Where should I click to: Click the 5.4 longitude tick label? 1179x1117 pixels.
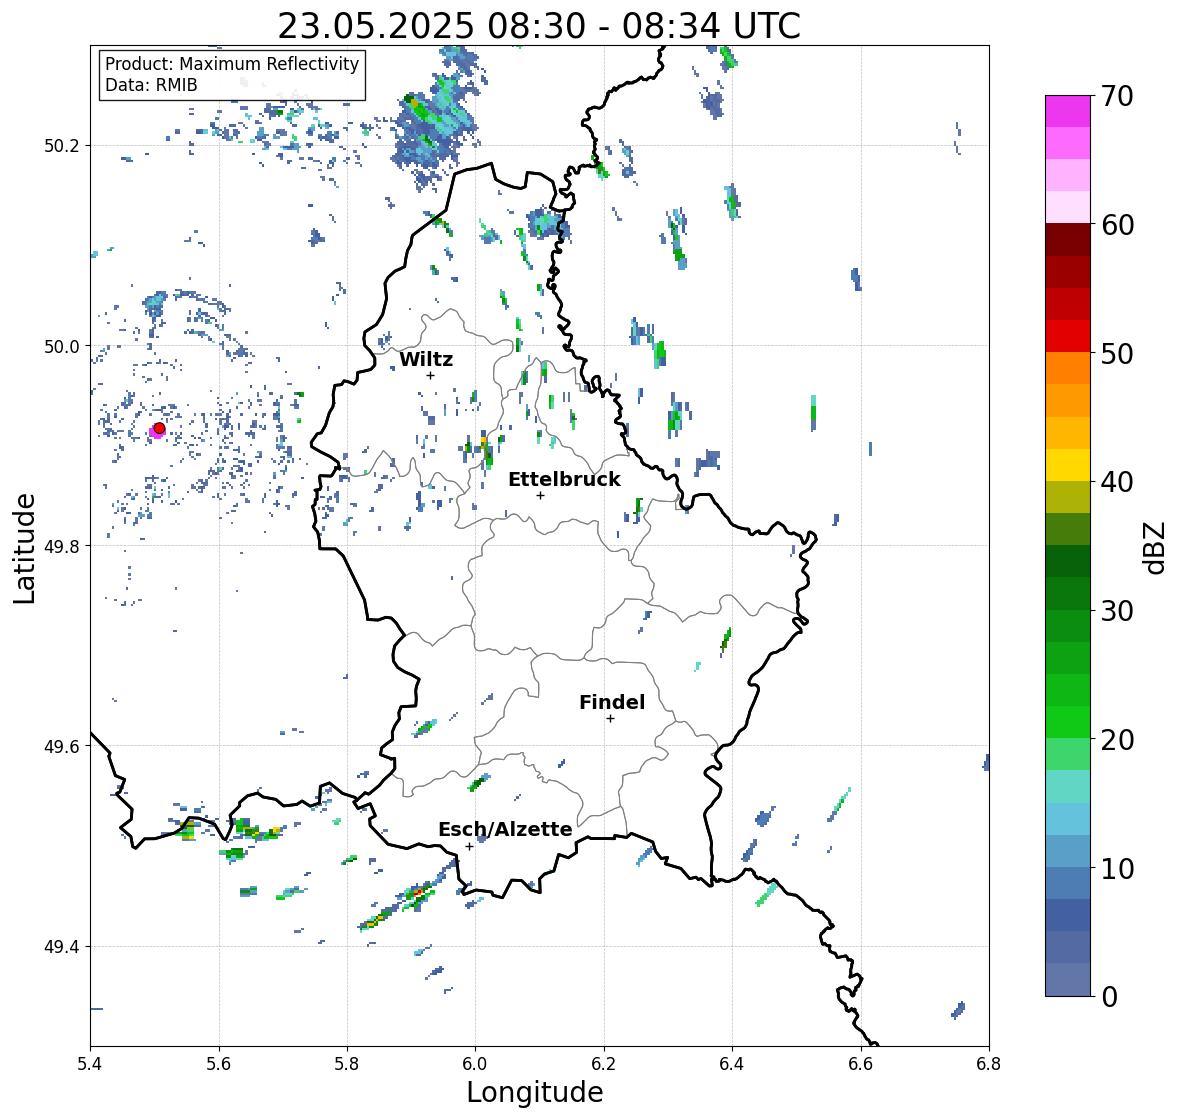91,1063
